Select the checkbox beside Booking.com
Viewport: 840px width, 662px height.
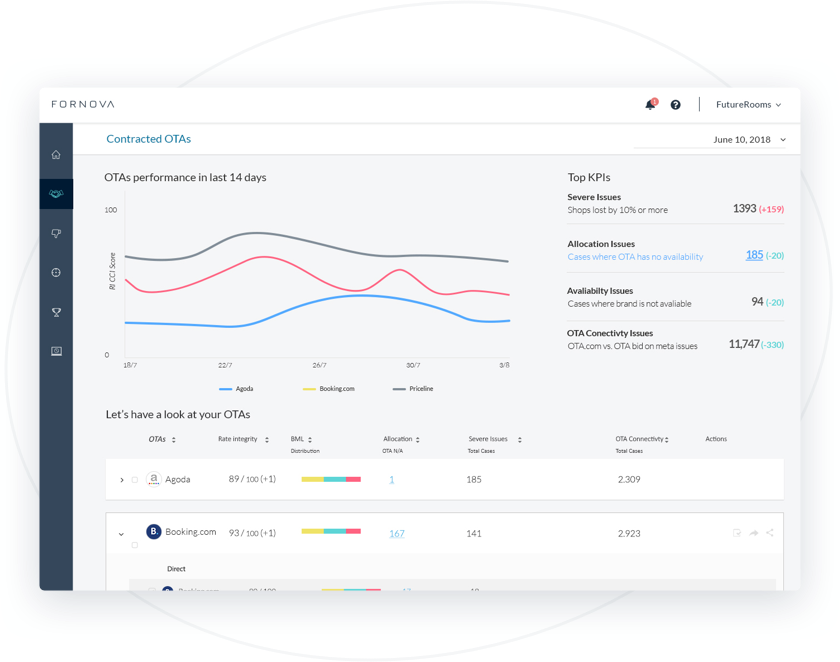click(x=135, y=545)
